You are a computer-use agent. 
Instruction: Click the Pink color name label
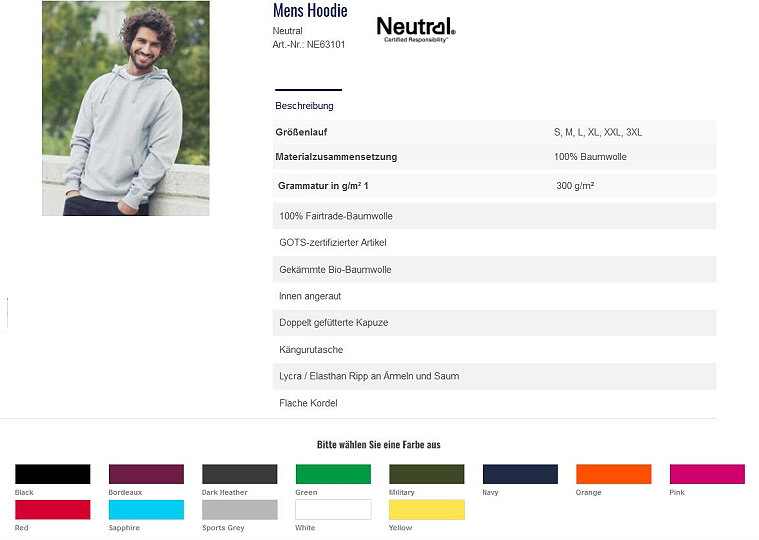click(677, 492)
